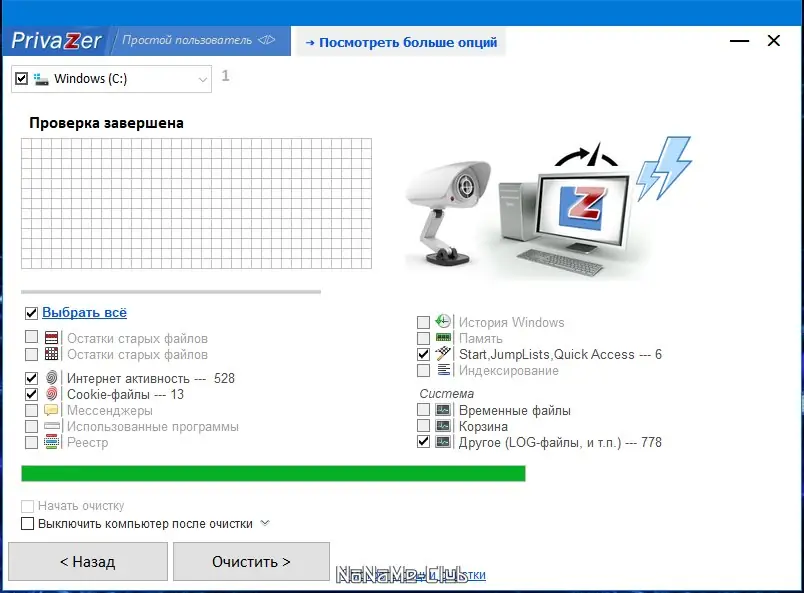
Task: Uncheck the Интернет активность checkbox
Action: (x=31, y=378)
